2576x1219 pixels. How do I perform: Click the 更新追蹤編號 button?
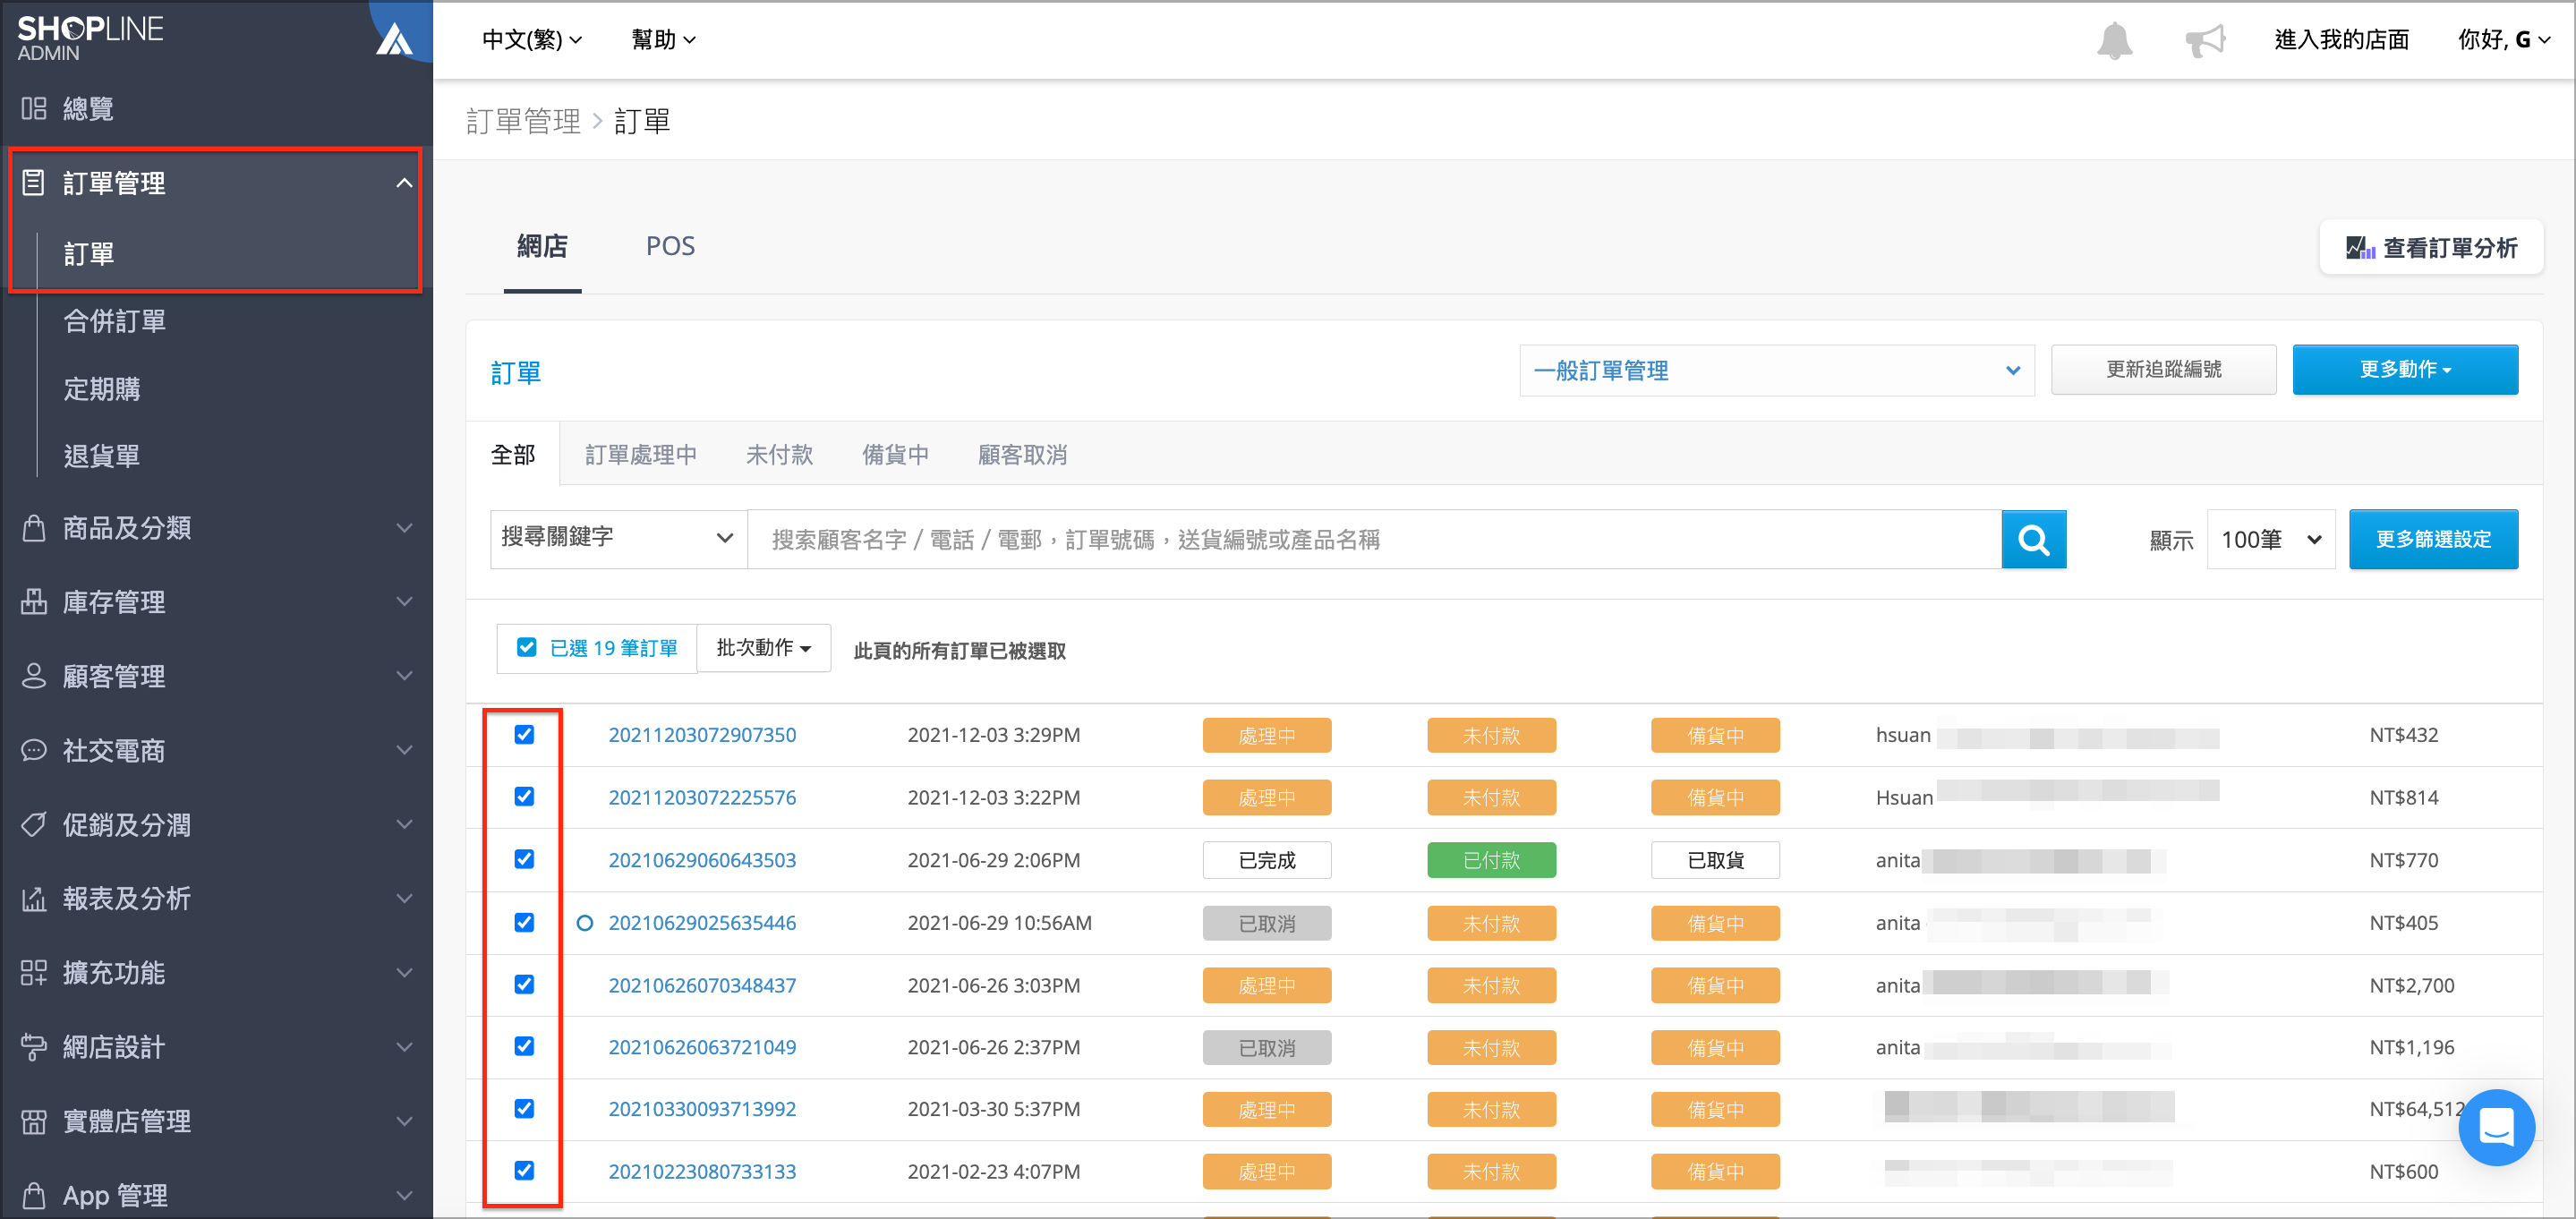(2163, 370)
